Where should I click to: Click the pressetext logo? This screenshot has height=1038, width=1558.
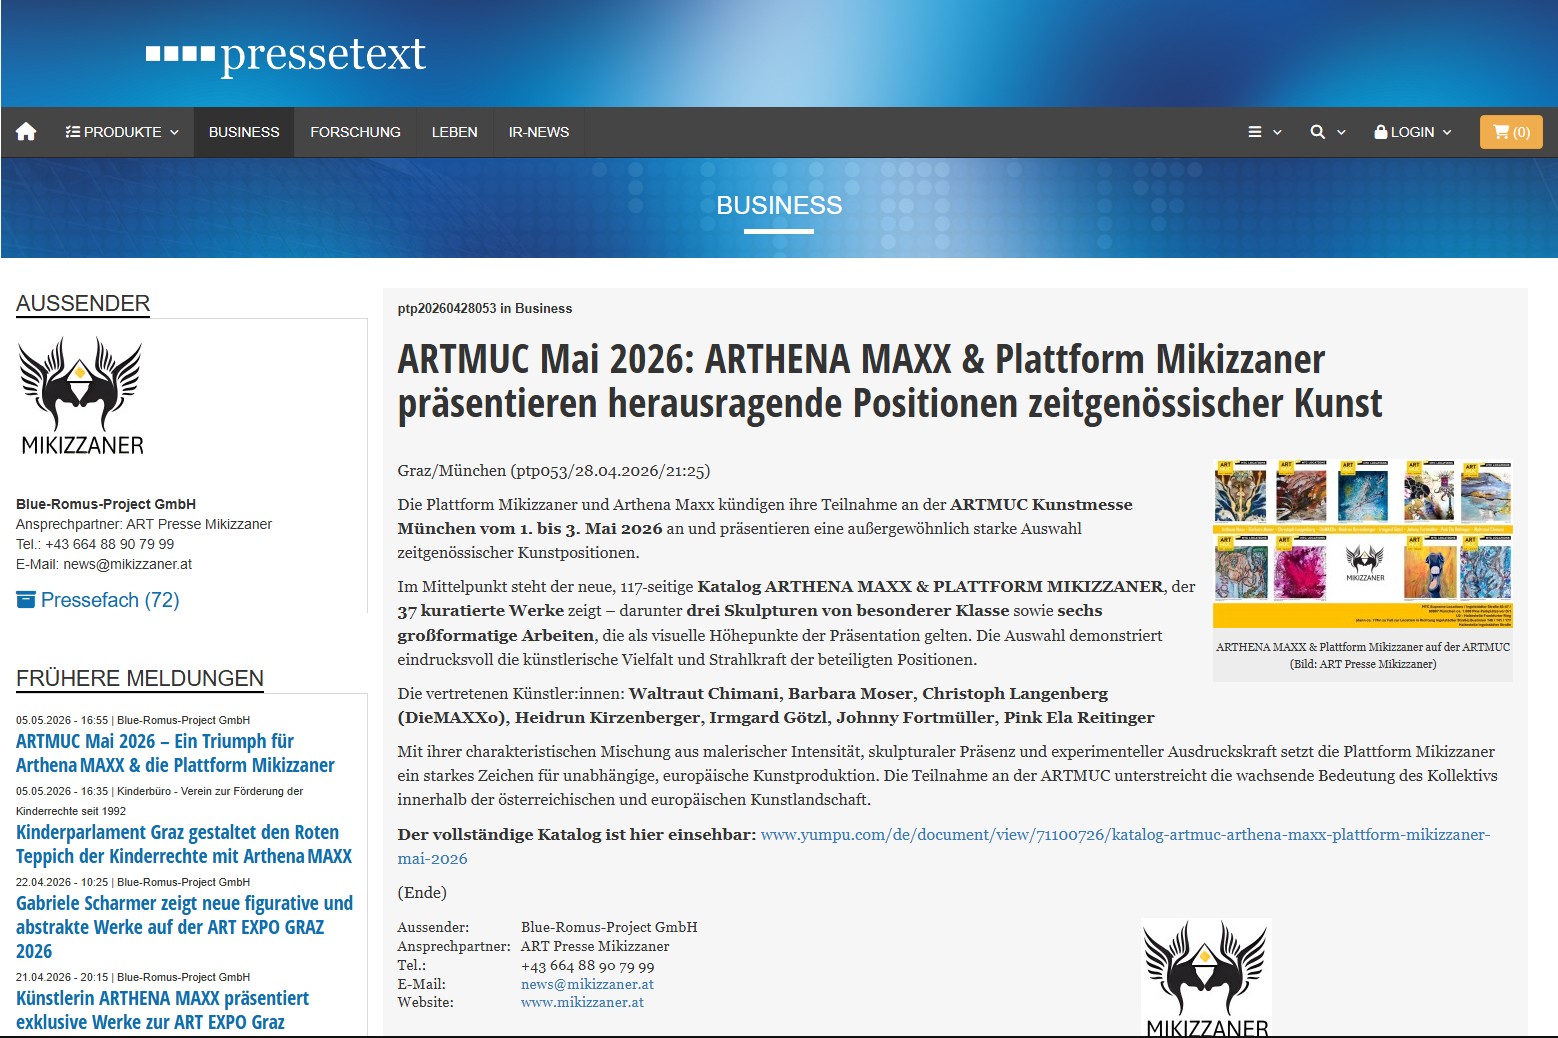pos(286,54)
